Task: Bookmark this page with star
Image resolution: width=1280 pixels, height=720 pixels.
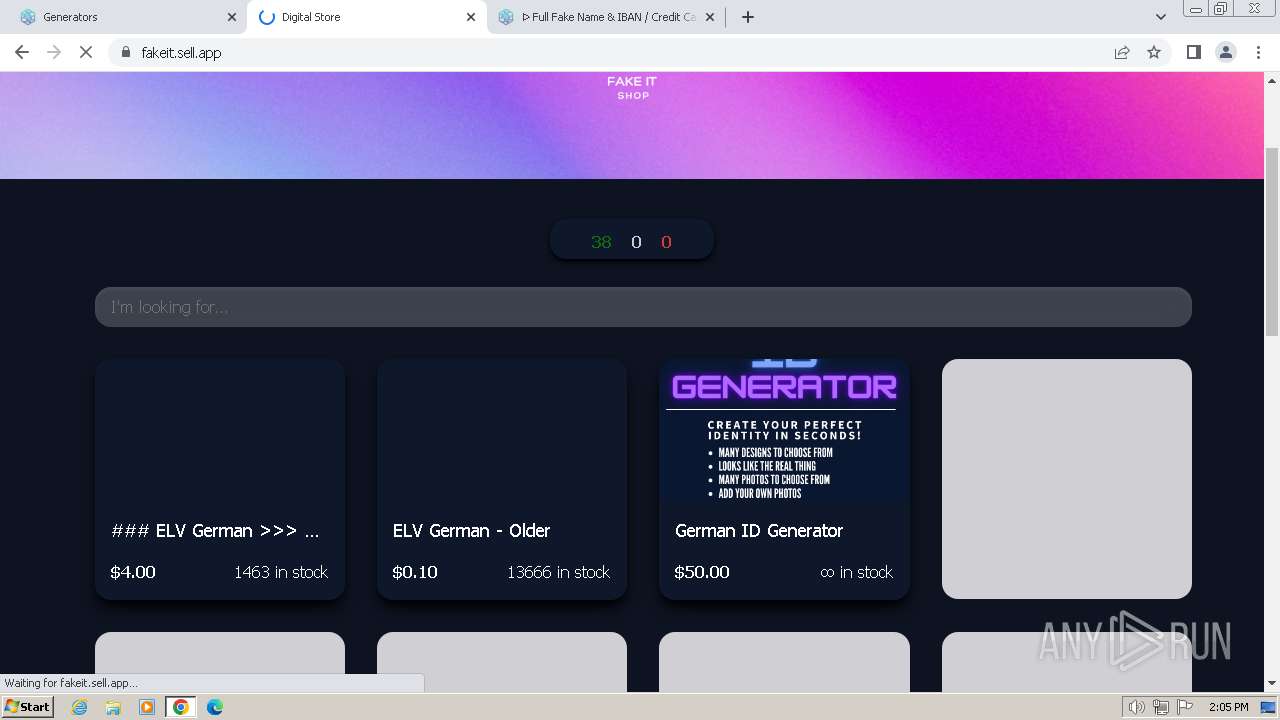Action: 1154,52
